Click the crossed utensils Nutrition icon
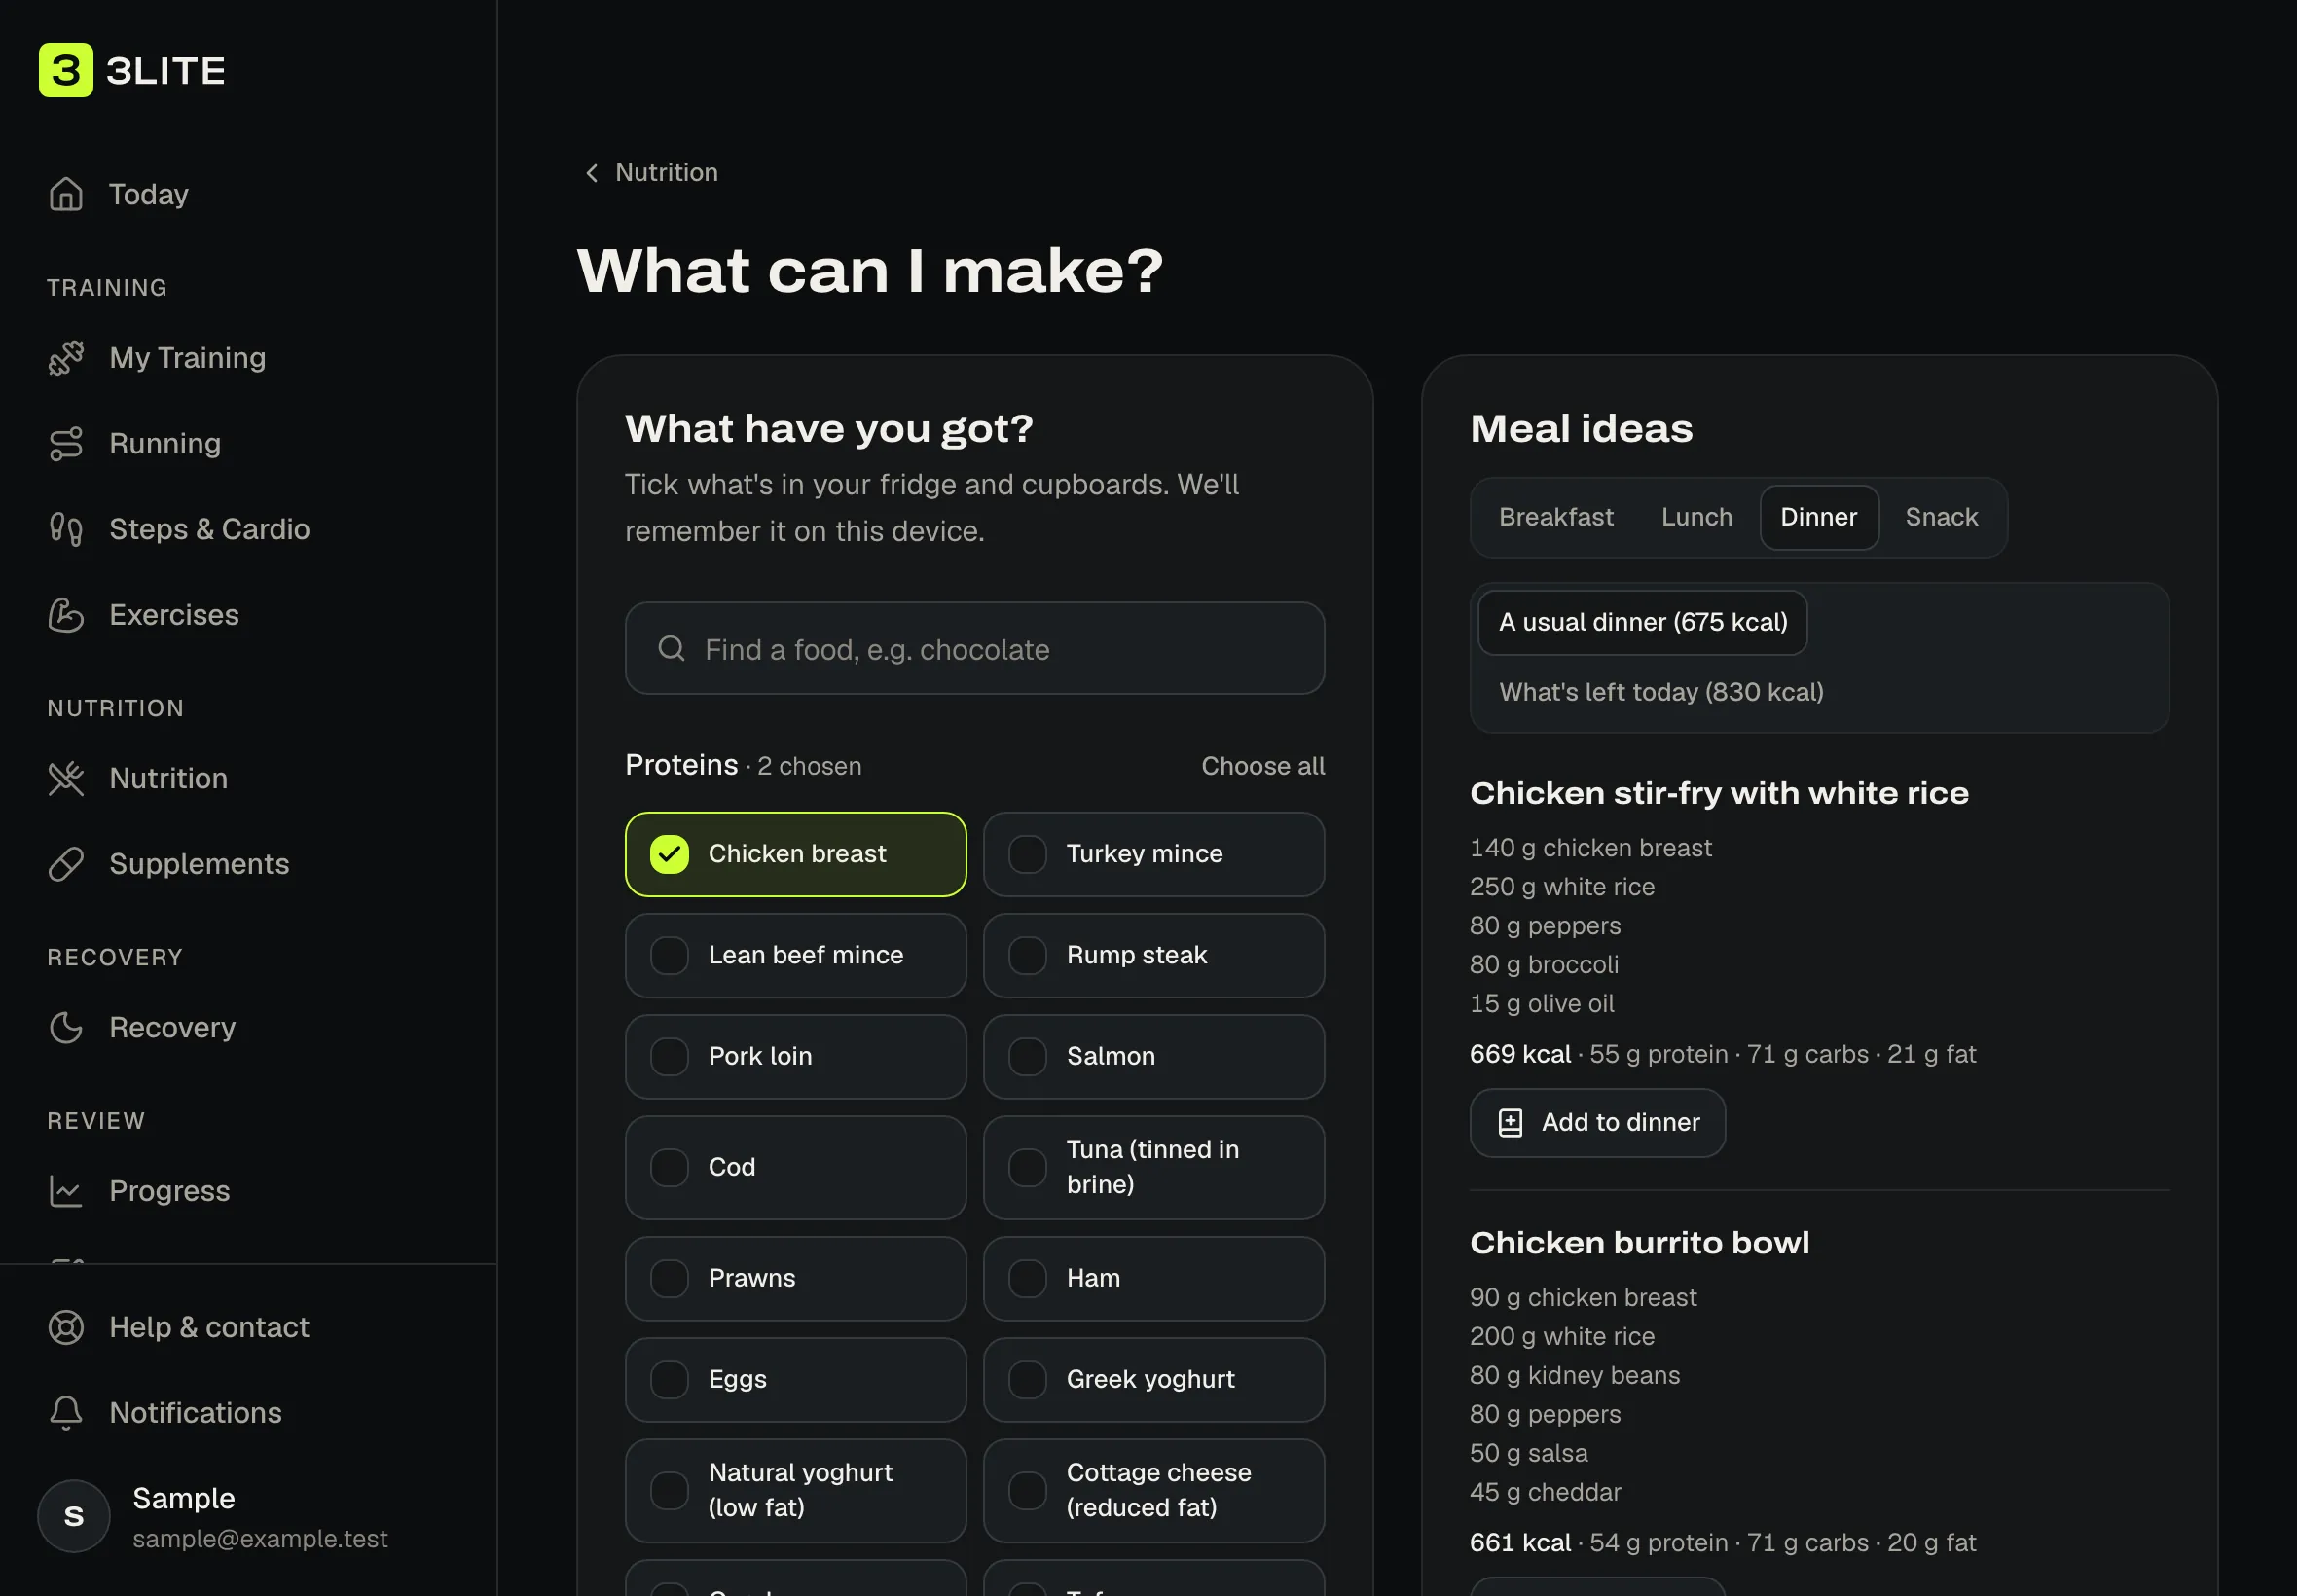 pyautogui.click(x=66, y=779)
